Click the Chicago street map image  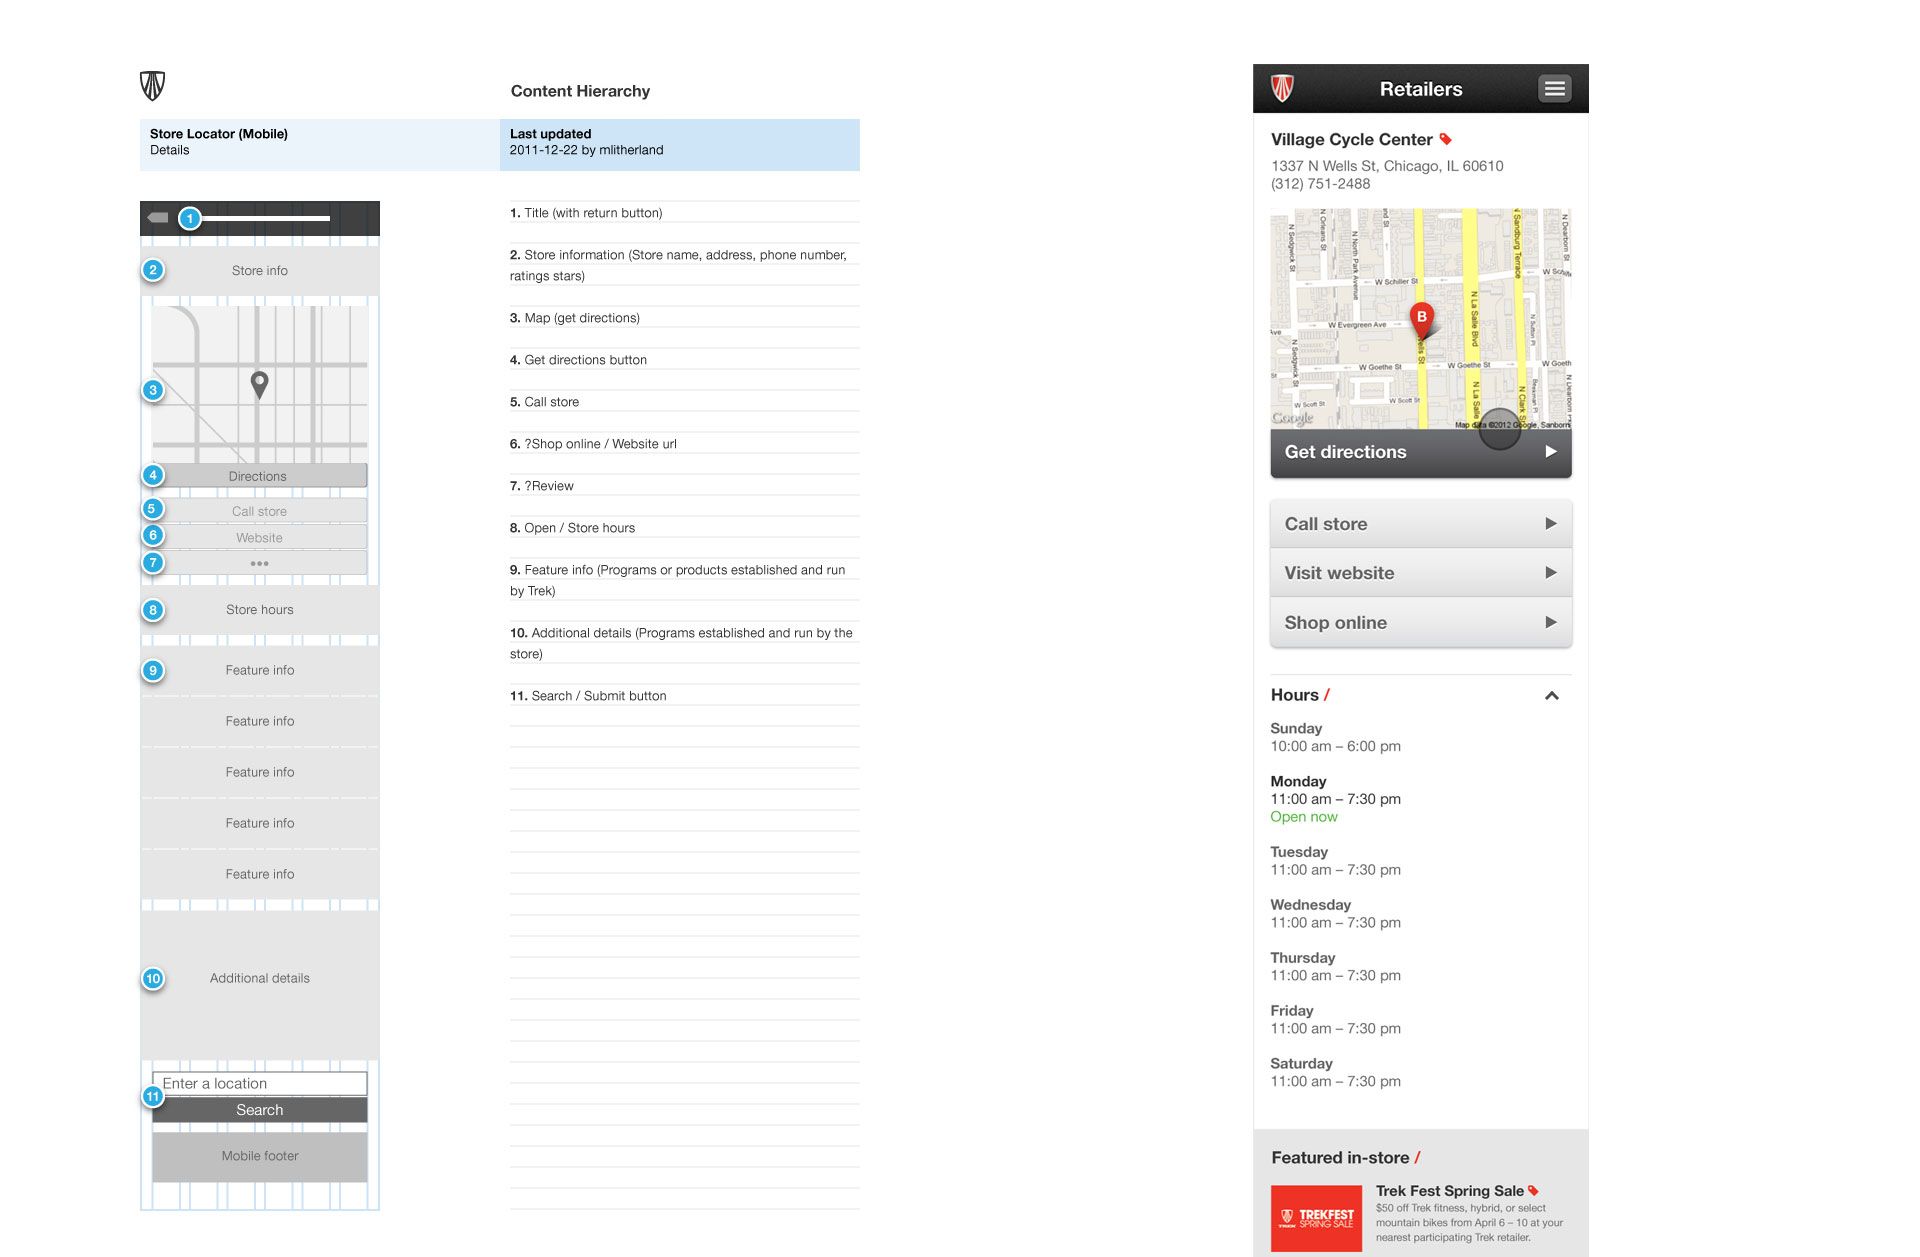[x=1421, y=318]
